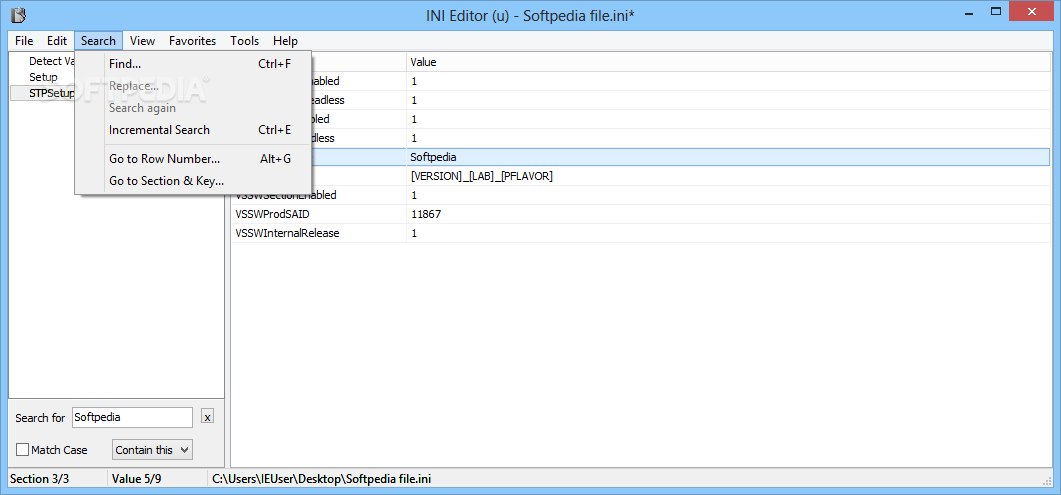Image resolution: width=1061 pixels, height=495 pixels.
Task: Click the file path in the status bar
Action: pyautogui.click(x=321, y=479)
